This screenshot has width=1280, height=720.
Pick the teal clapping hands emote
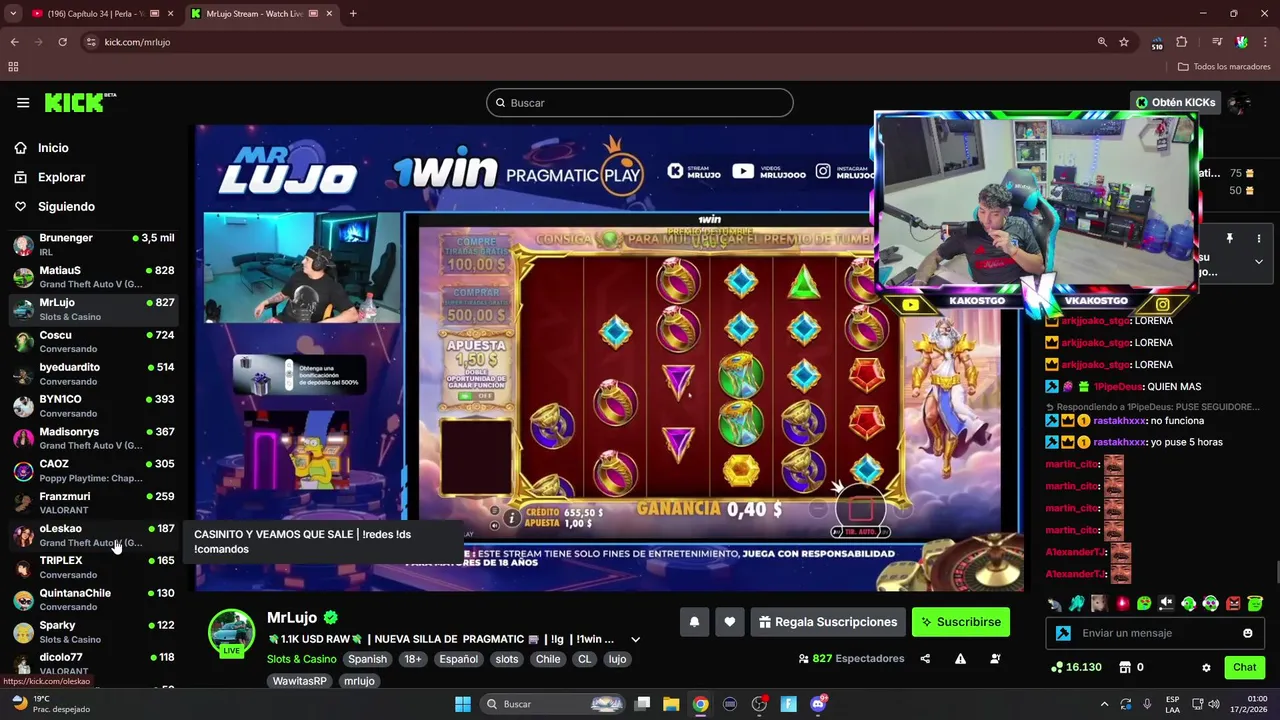point(1076,603)
